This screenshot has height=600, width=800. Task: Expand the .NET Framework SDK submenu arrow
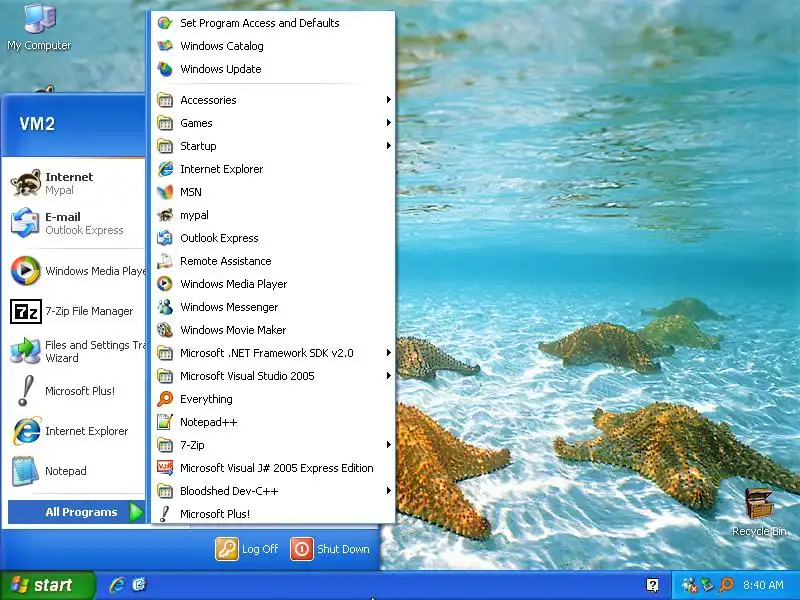coord(389,353)
